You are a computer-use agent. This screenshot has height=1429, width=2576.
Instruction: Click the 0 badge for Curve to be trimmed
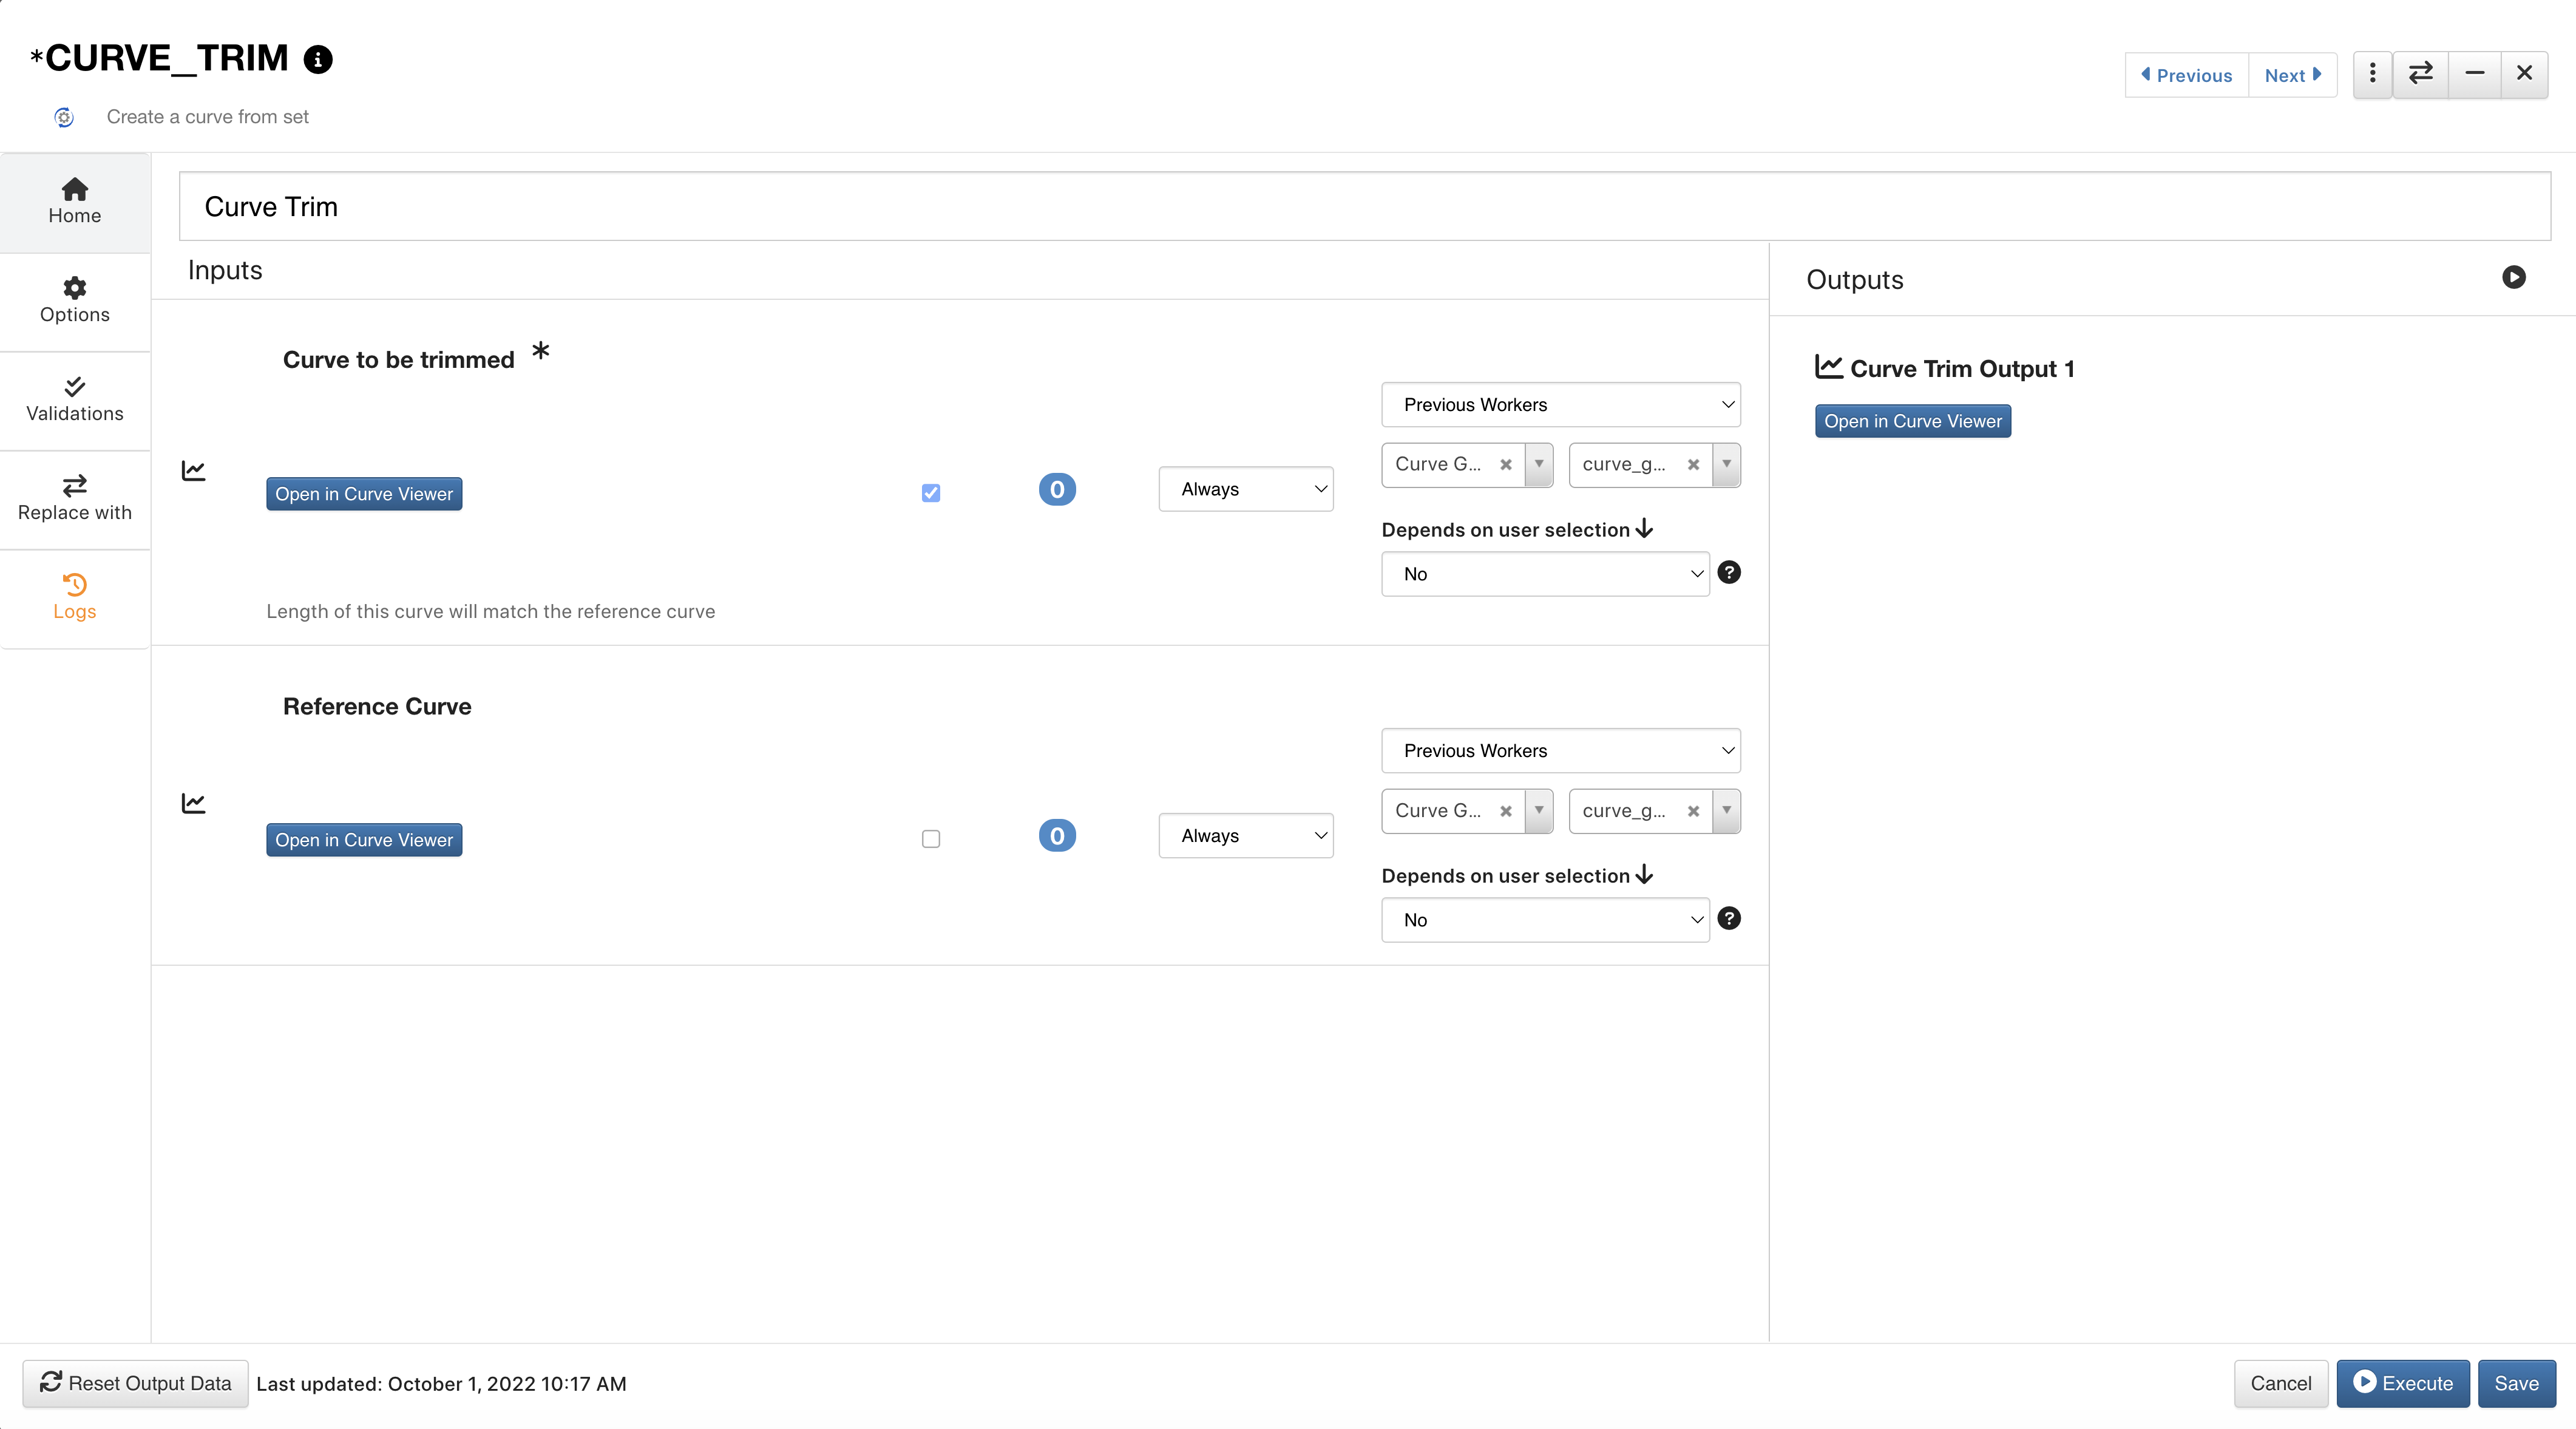(x=1057, y=489)
